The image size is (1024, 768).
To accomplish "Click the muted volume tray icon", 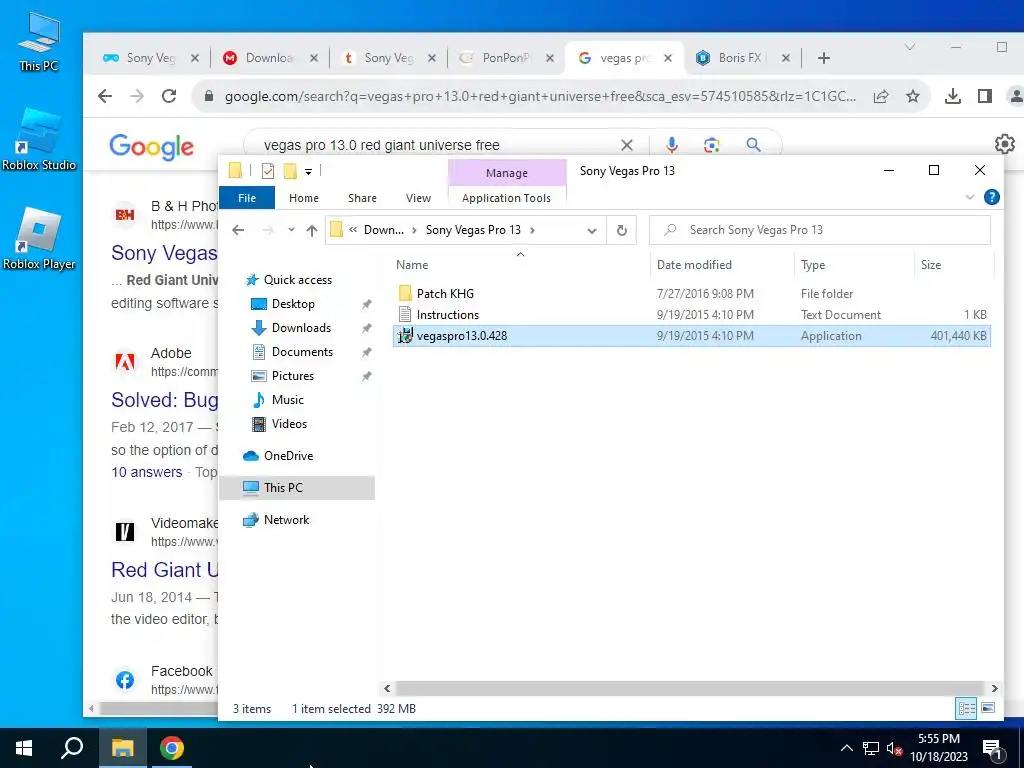I will click(894, 748).
